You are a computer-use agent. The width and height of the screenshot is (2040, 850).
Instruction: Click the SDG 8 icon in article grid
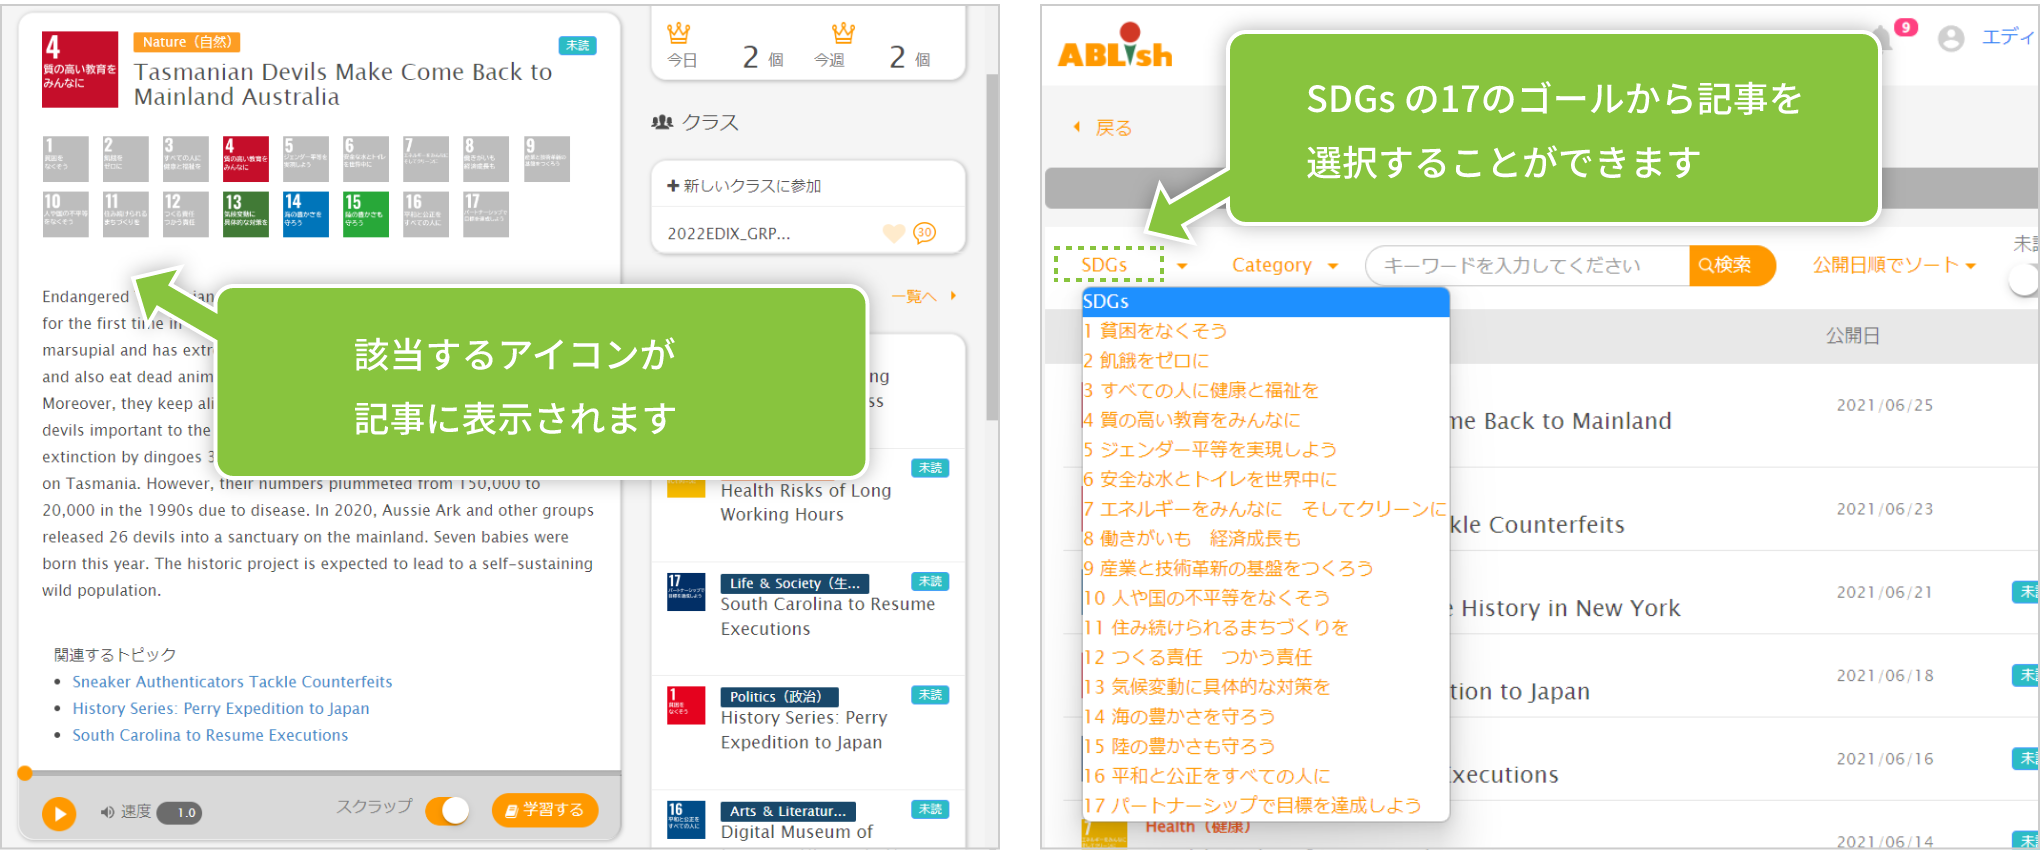click(x=486, y=159)
